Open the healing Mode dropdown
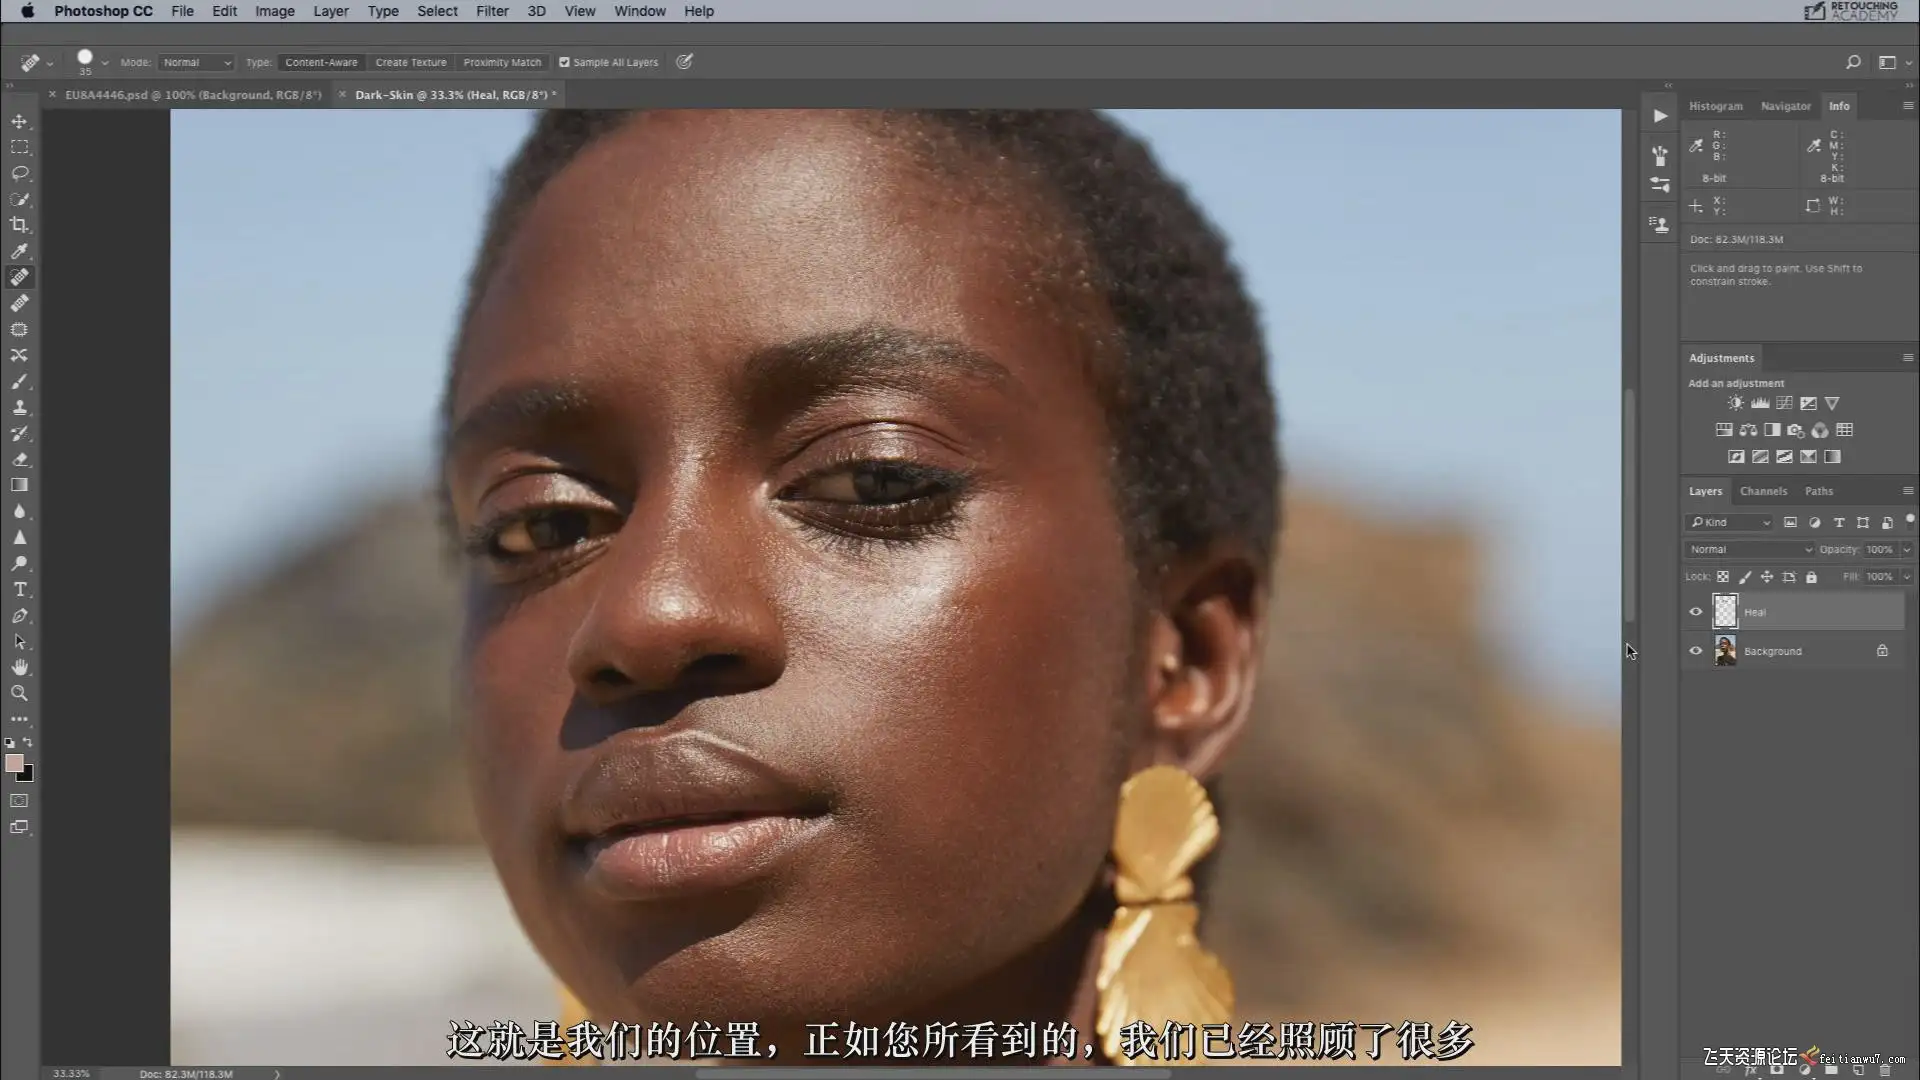This screenshot has height=1080, width=1920. click(x=196, y=62)
